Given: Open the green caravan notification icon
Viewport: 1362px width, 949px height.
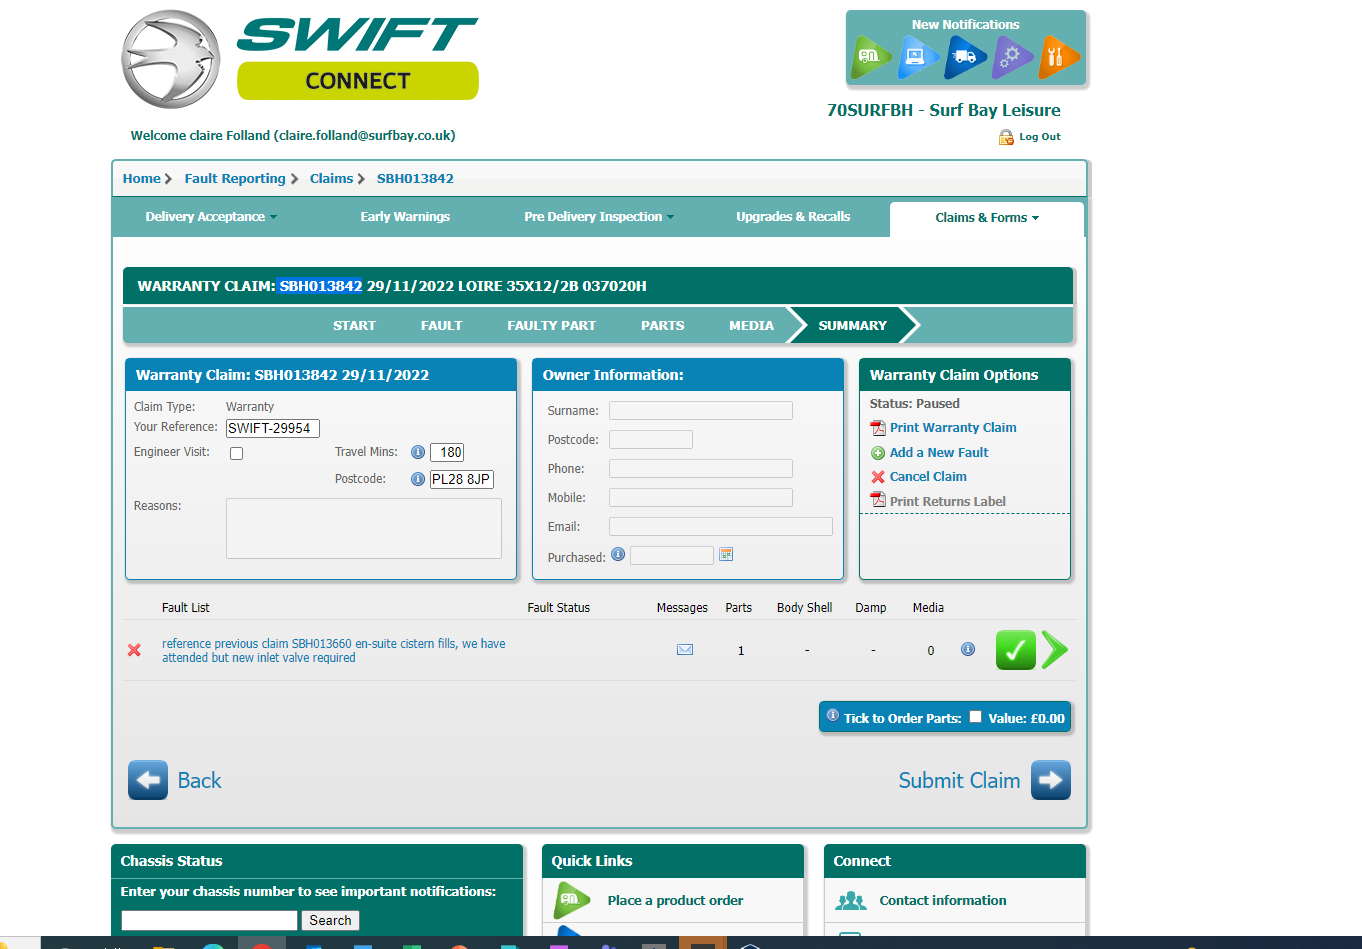Looking at the screenshot, I should coord(869,57).
